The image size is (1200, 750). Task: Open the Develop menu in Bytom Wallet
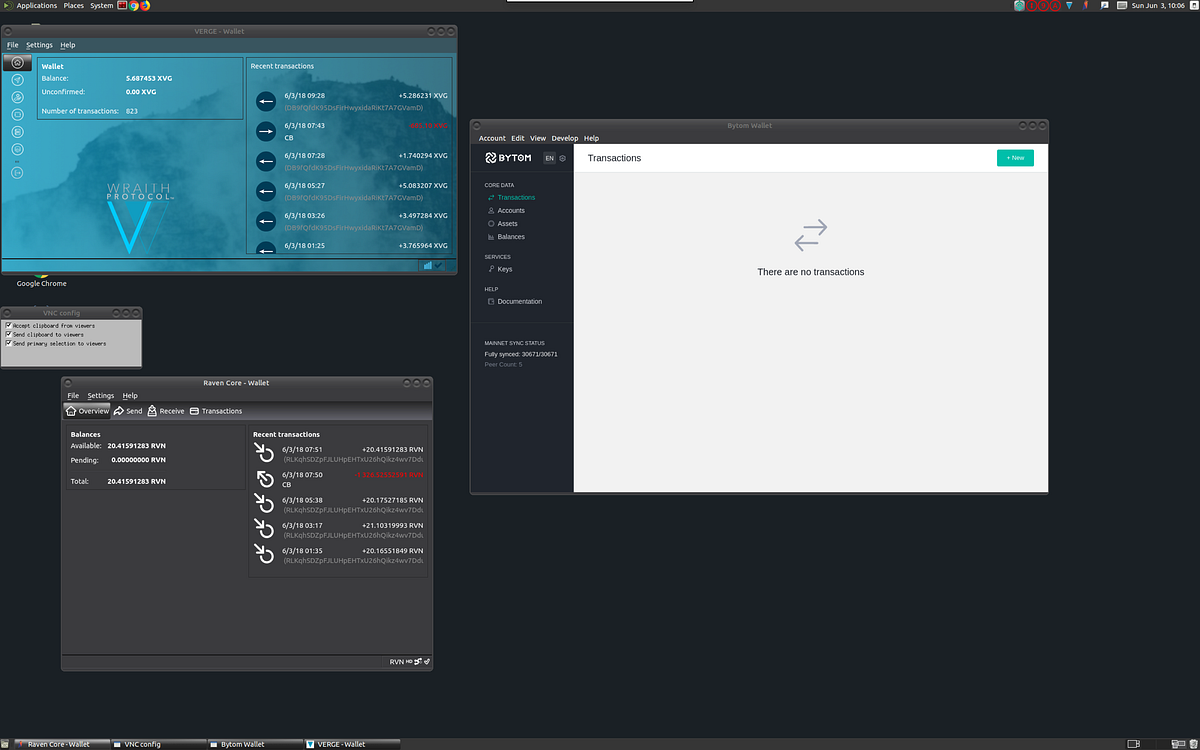565,138
